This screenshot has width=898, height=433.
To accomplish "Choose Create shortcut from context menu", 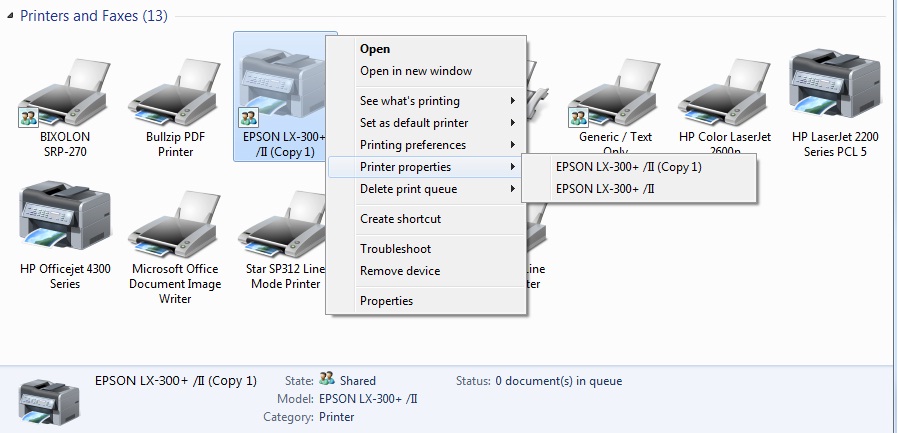I will coord(426,219).
